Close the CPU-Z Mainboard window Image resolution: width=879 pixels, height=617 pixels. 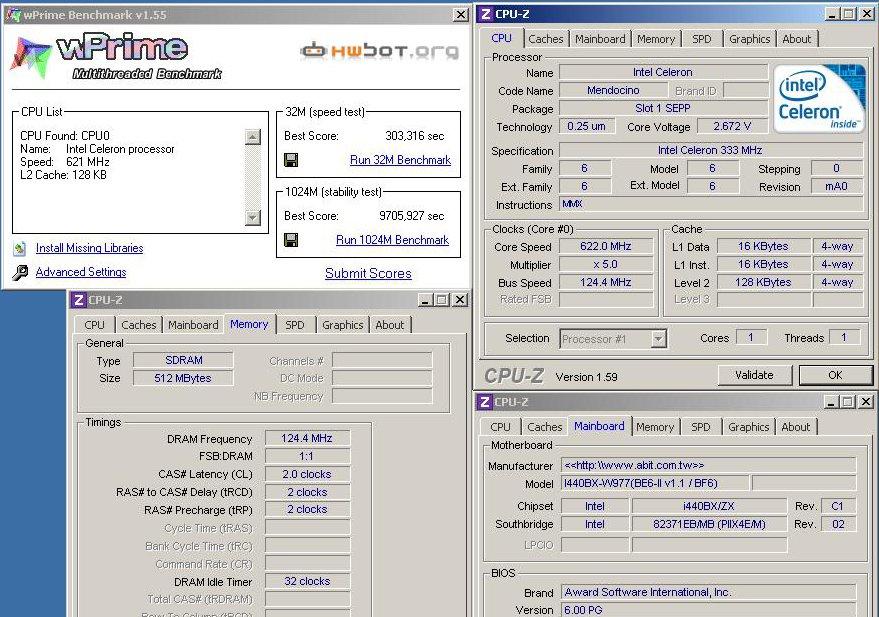[x=866, y=402]
